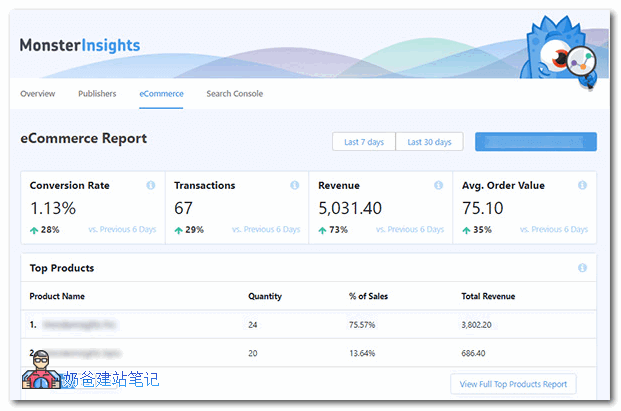Switch to the Publishers tab
621x411 pixels.
(97, 94)
